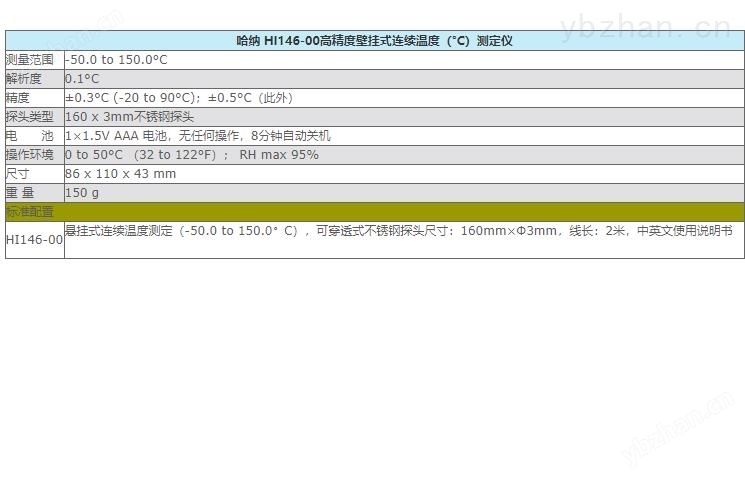Screen dimensions: 745x480
Task: Select the HI146-00 model cell
Action: [x=35, y=240]
